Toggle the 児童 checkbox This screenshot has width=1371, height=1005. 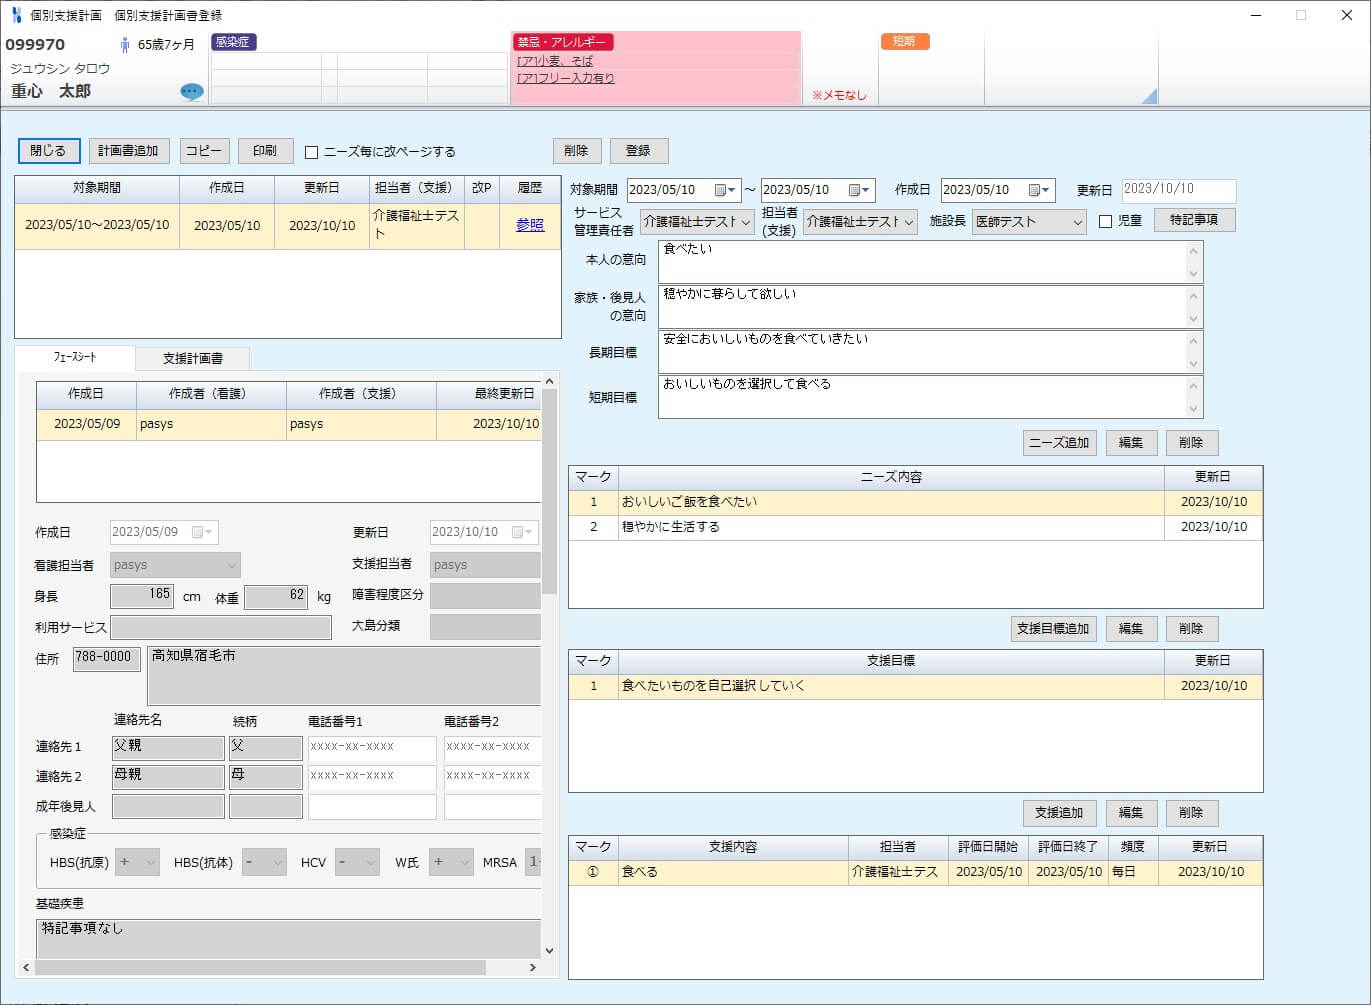click(1105, 222)
